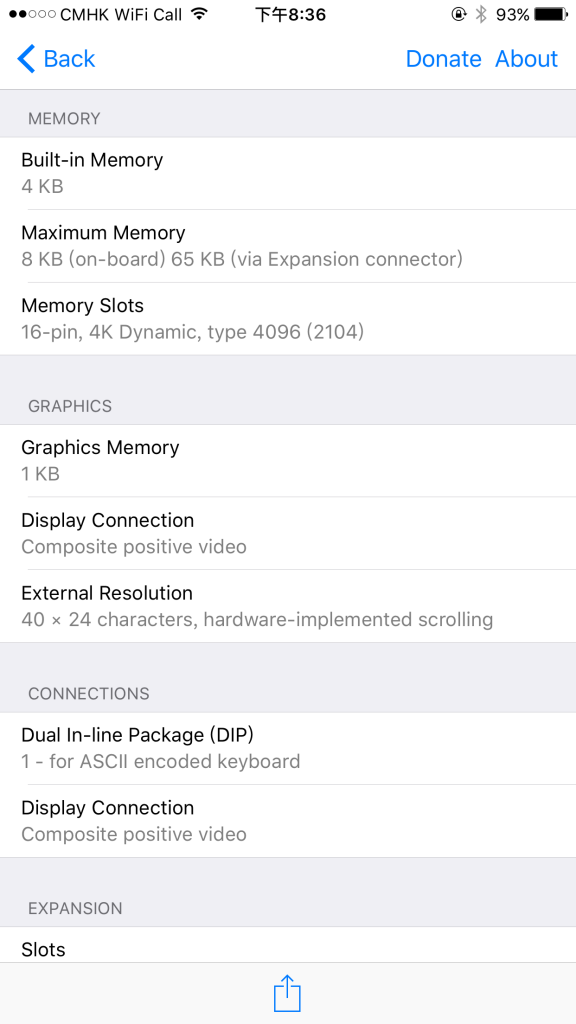Tap the Wi-Fi status icon
Viewport: 576px width, 1024px height.
[199, 14]
